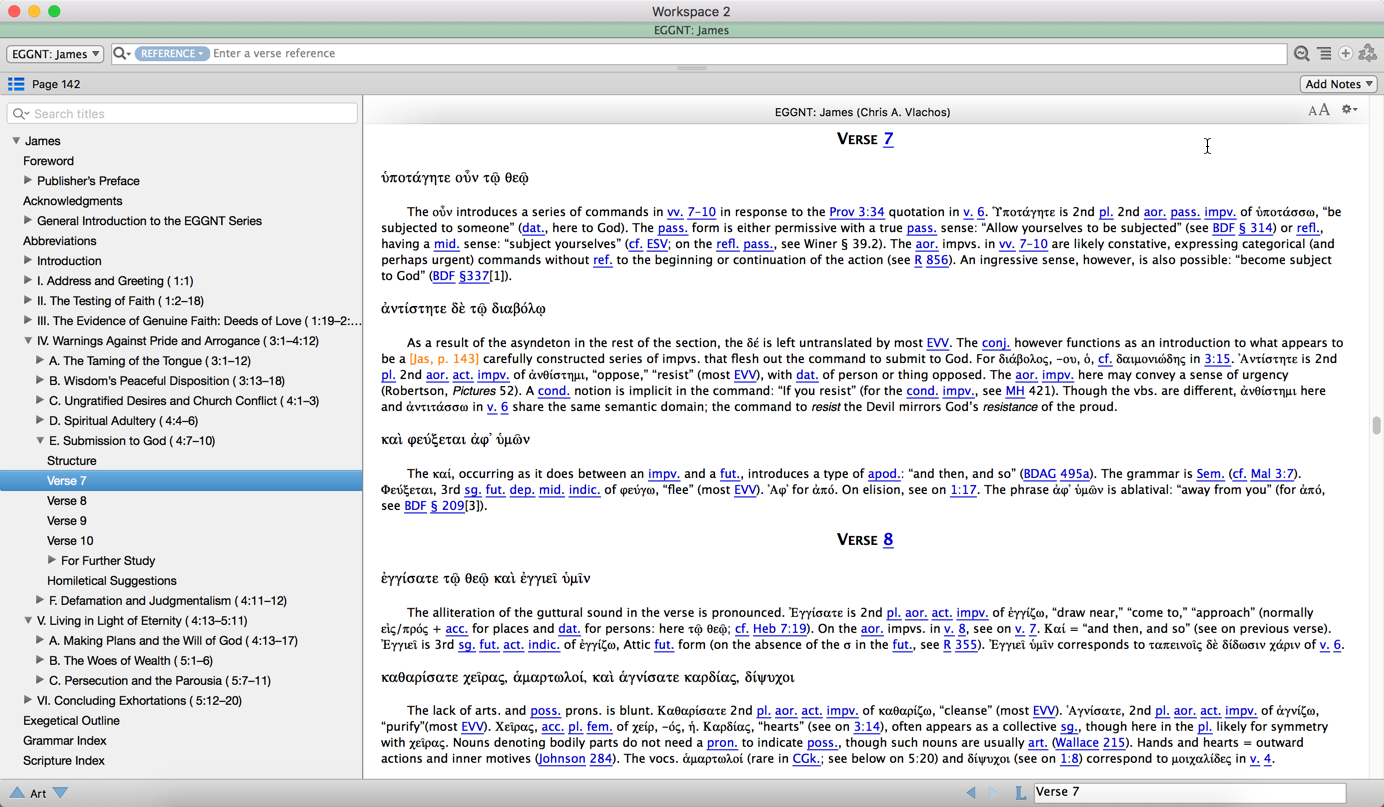This screenshot has width=1384, height=807.
Task: Go back with the left history arrow
Action: (970, 793)
